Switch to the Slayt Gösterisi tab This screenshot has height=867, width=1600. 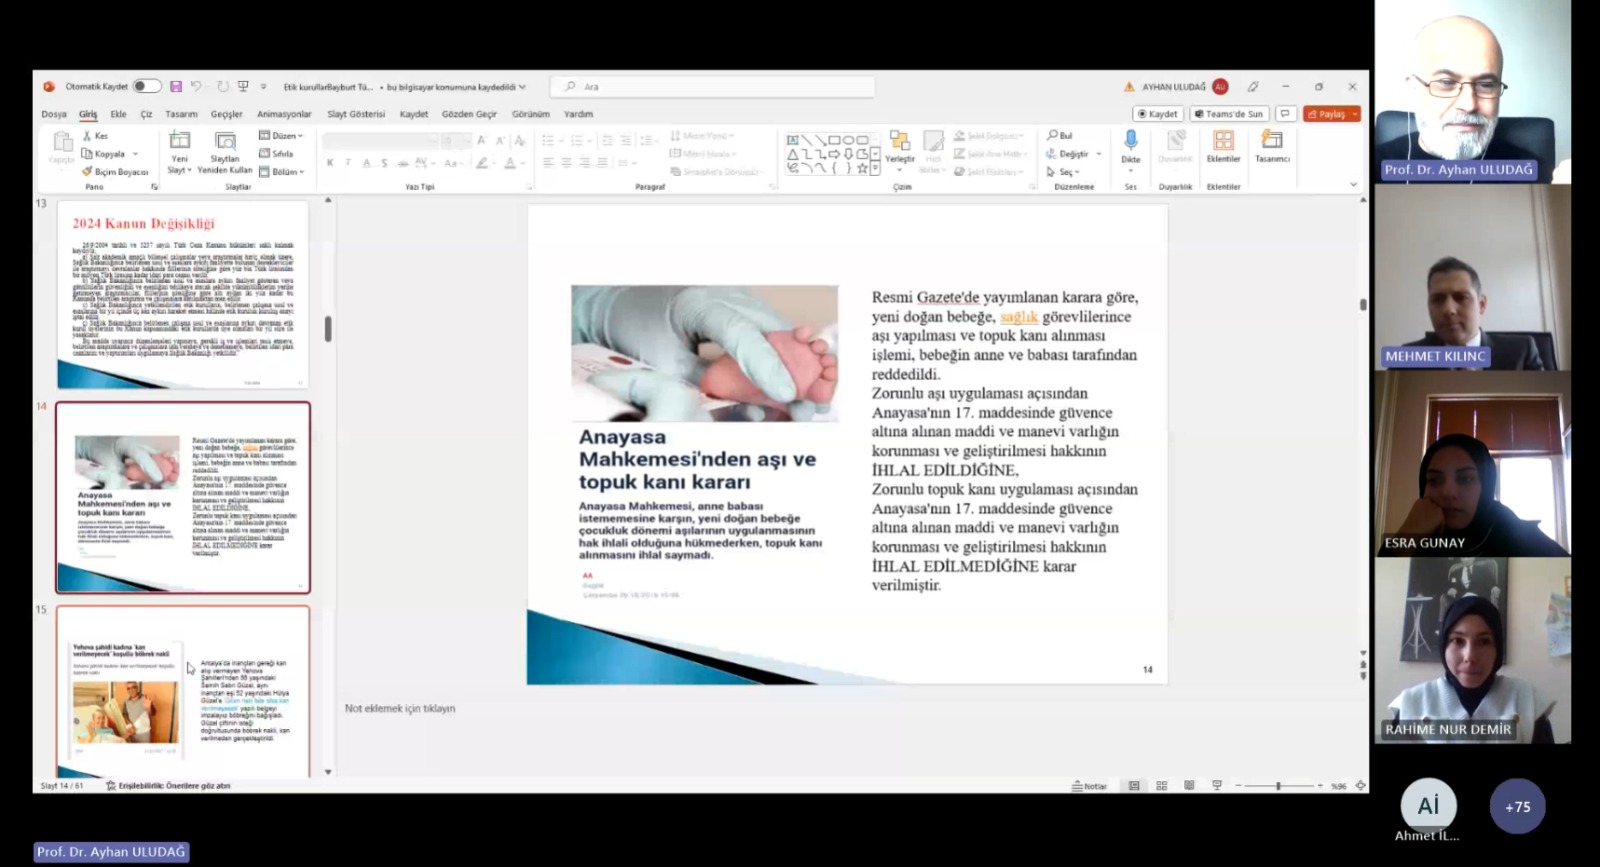(x=356, y=114)
